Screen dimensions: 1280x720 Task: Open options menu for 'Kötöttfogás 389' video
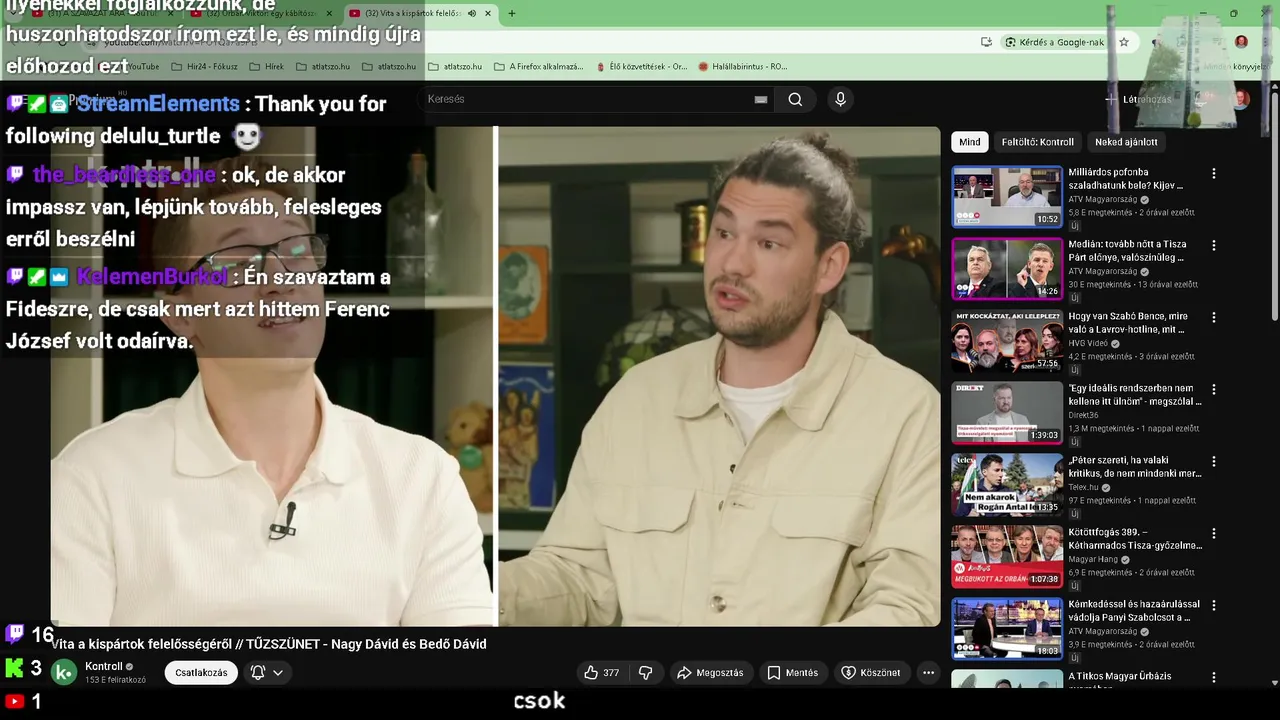(x=1214, y=533)
